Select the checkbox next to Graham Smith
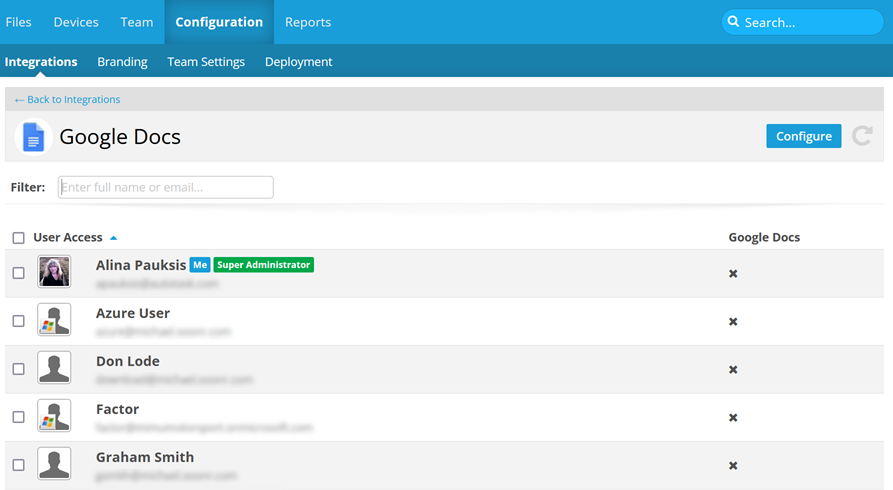The width and height of the screenshot is (893, 490). click(18, 465)
